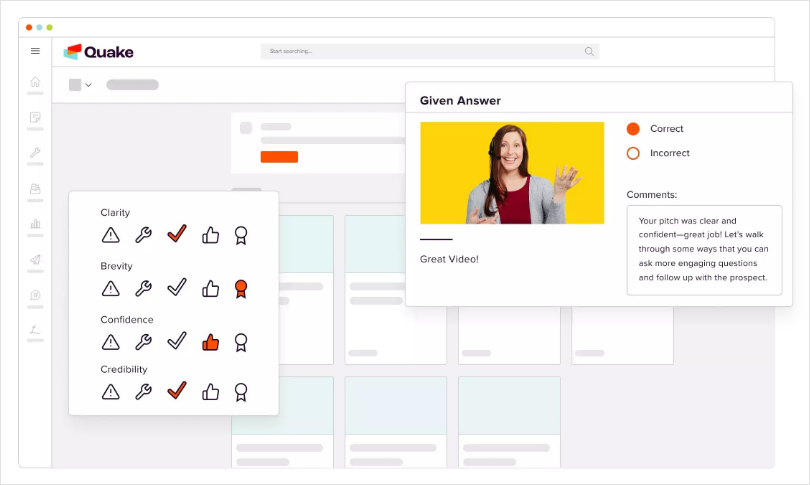
Task: Rate Clarity with the award ribbon
Action: pos(241,236)
